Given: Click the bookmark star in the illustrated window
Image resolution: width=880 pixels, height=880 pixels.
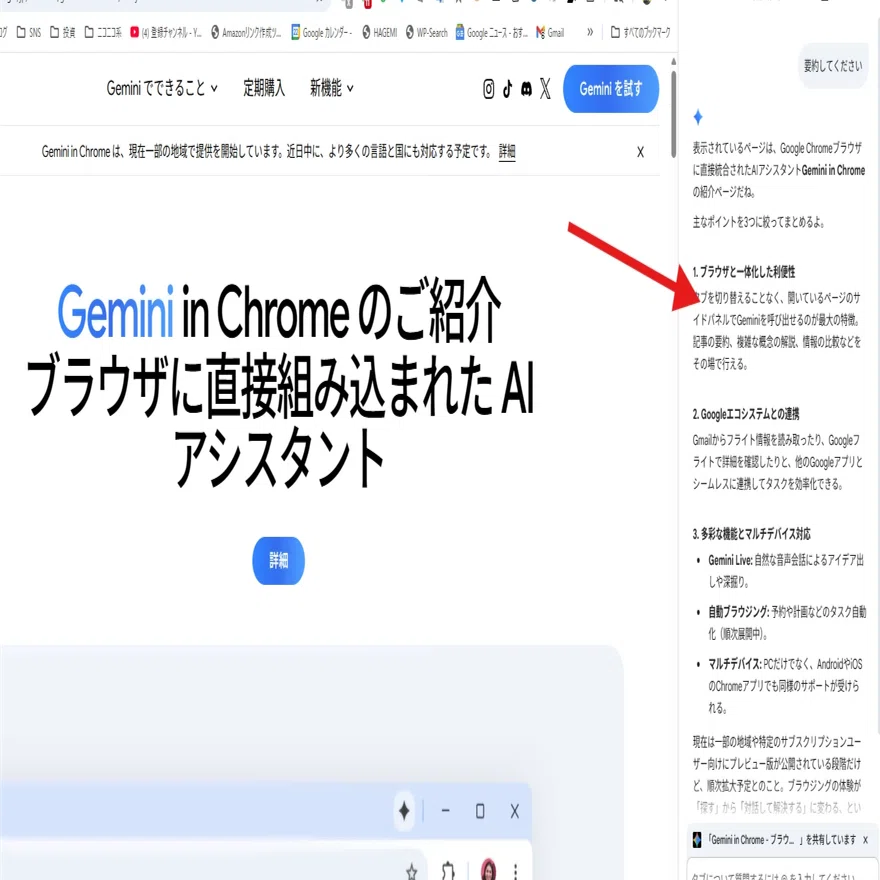Looking at the screenshot, I should coord(412,872).
